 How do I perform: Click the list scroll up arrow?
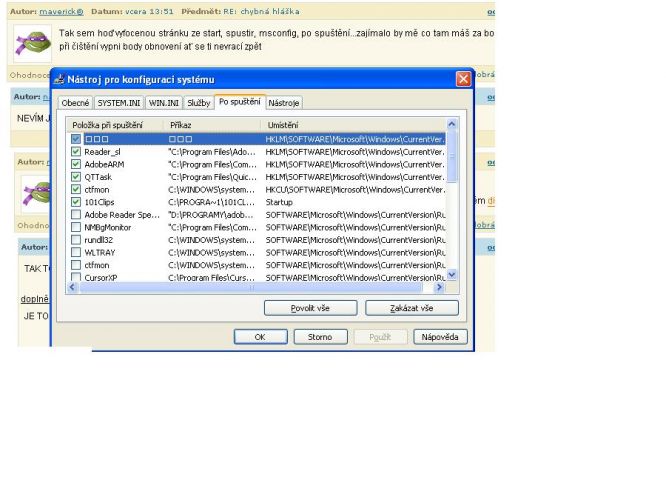click(x=452, y=124)
